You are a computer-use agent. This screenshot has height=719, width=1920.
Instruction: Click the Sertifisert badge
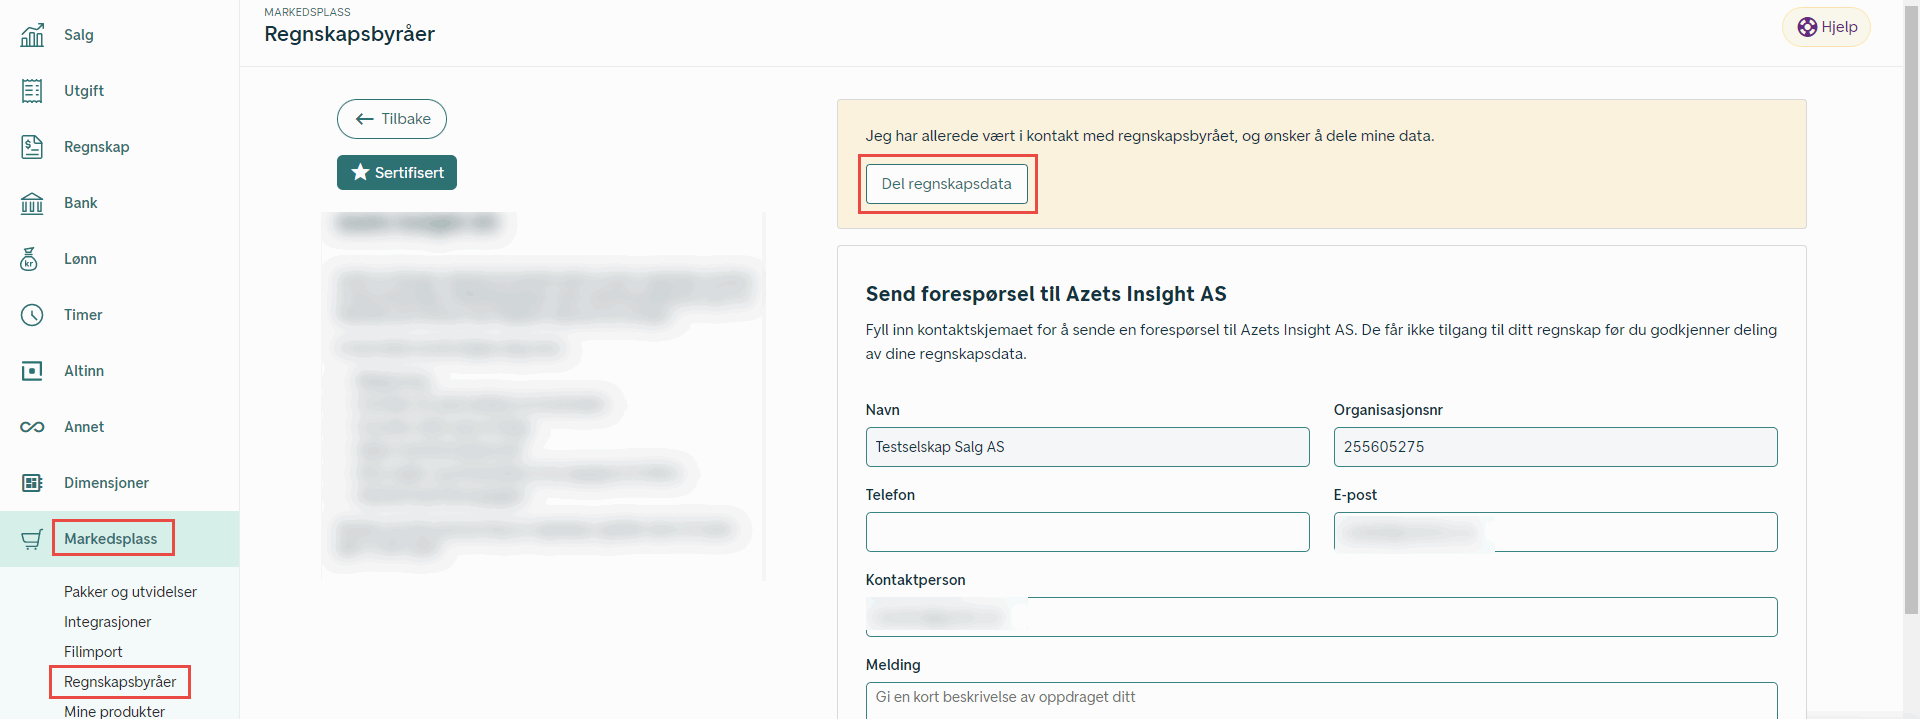pyautogui.click(x=397, y=172)
